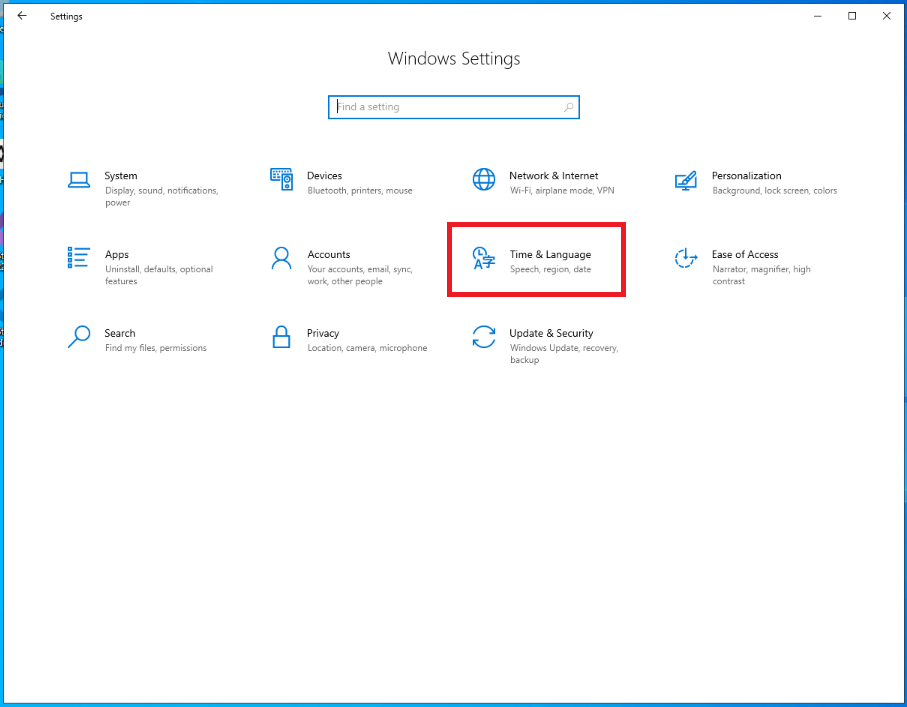
Task: Click 'Wi-Fi, airplane mode, VPN' description
Action: (x=562, y=190)
